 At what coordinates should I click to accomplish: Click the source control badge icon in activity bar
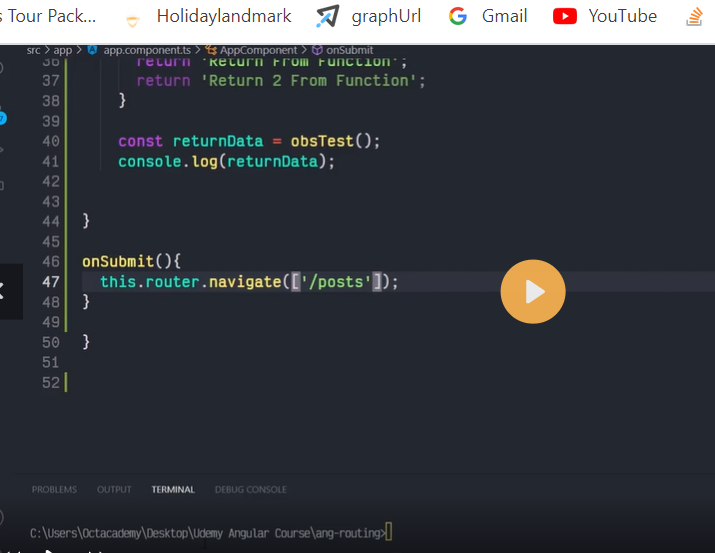(x=2, y=118)
